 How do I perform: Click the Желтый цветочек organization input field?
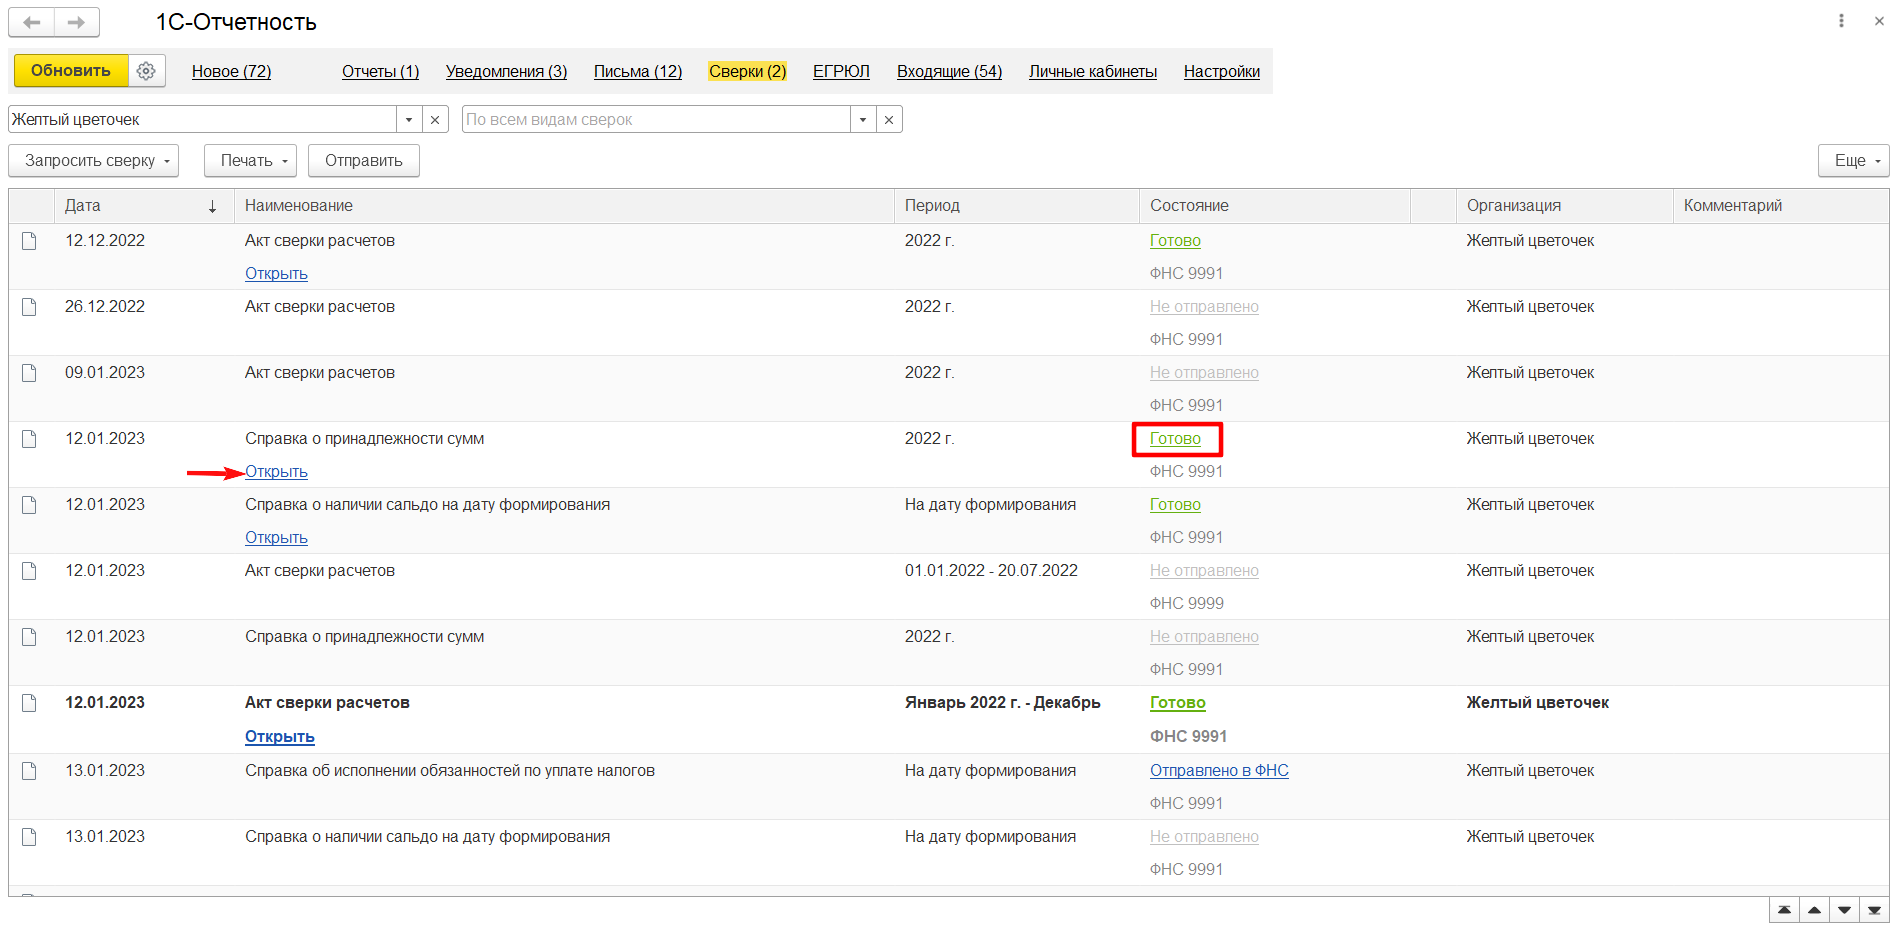203,120
